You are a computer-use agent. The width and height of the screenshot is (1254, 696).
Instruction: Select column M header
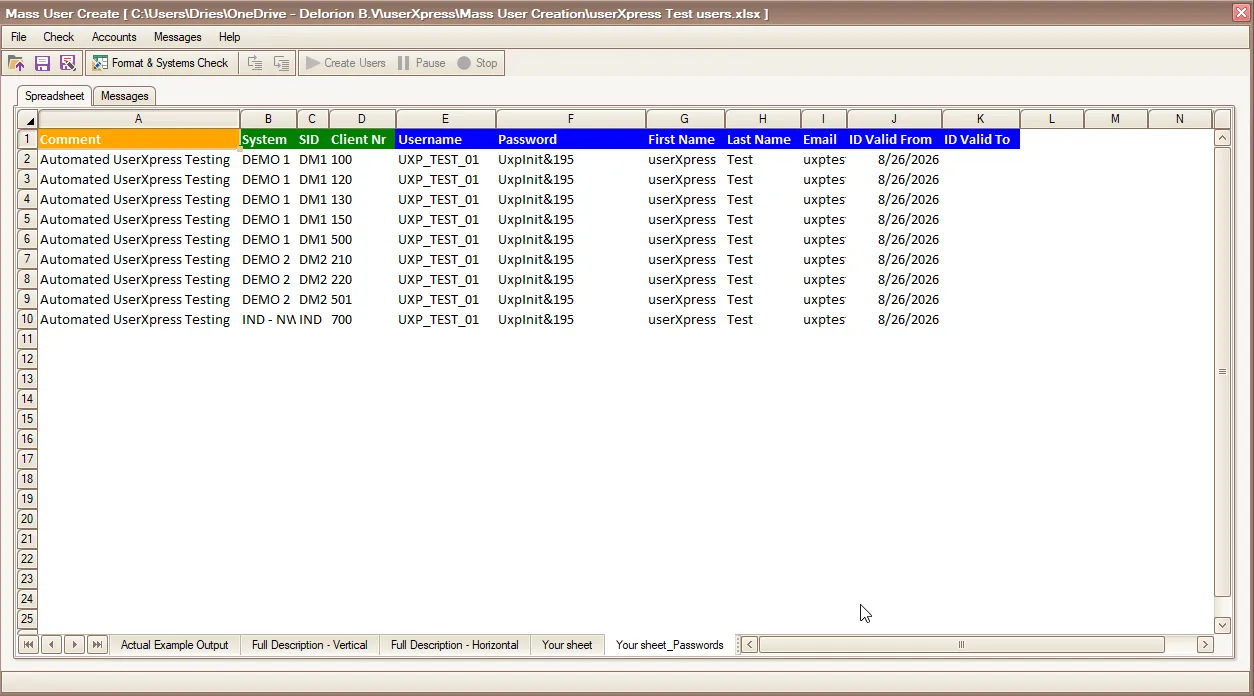pyautogui.click(x=1116, y=119)
